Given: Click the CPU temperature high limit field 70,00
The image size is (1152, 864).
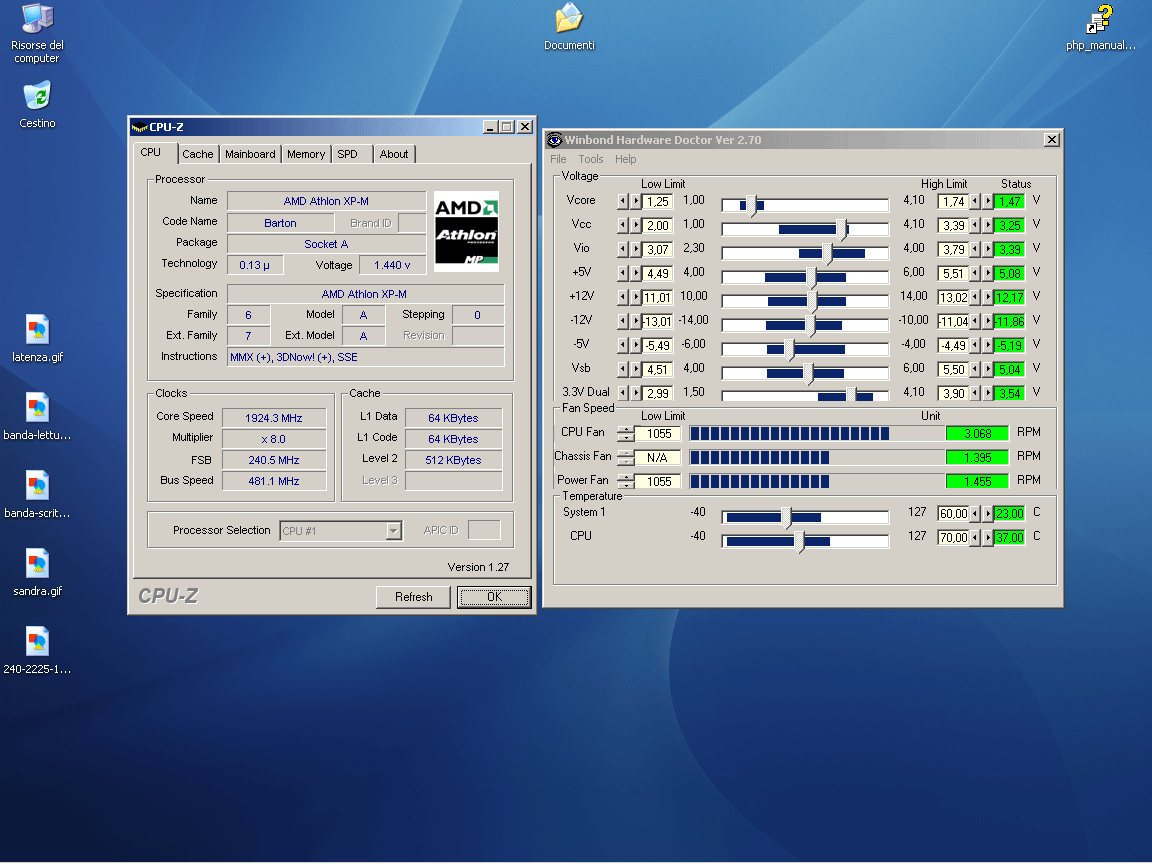Looking at the screenshot, I should click(953, 538).
